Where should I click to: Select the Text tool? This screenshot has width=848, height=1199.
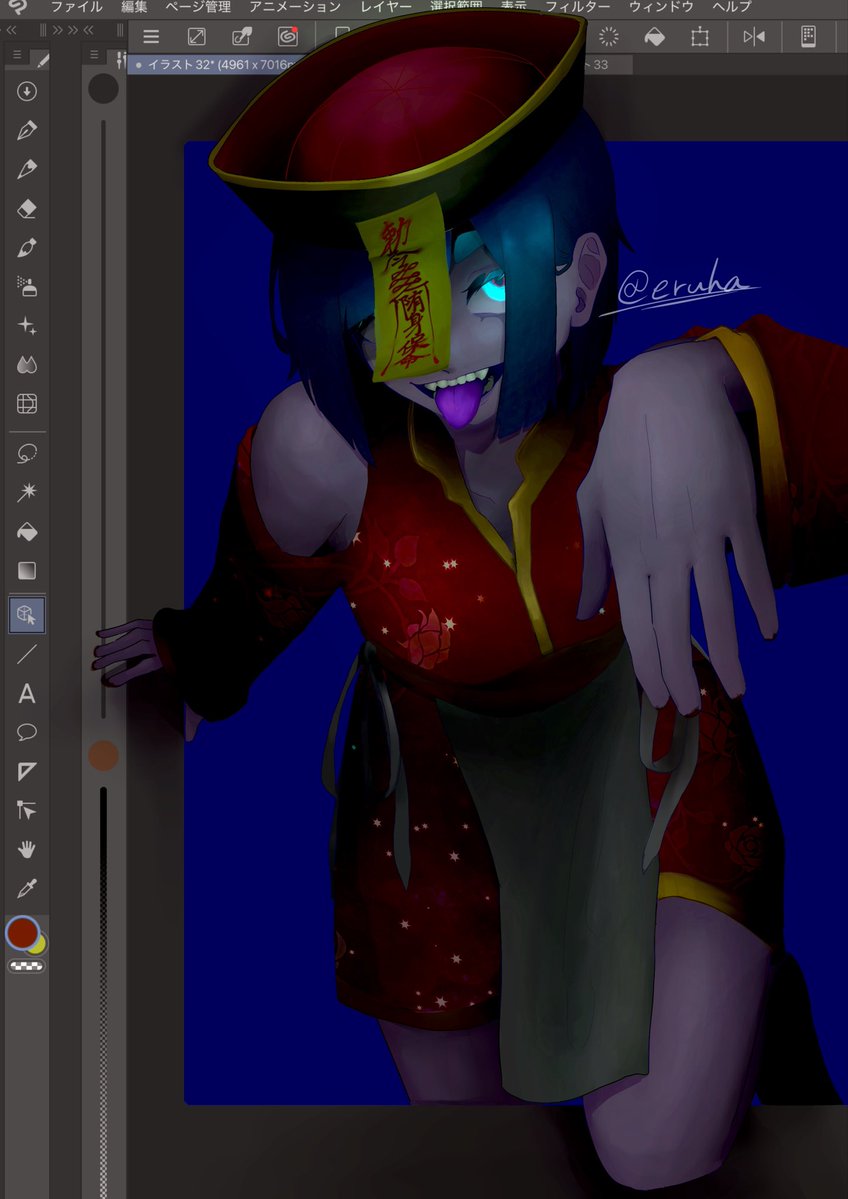(27, 694)
